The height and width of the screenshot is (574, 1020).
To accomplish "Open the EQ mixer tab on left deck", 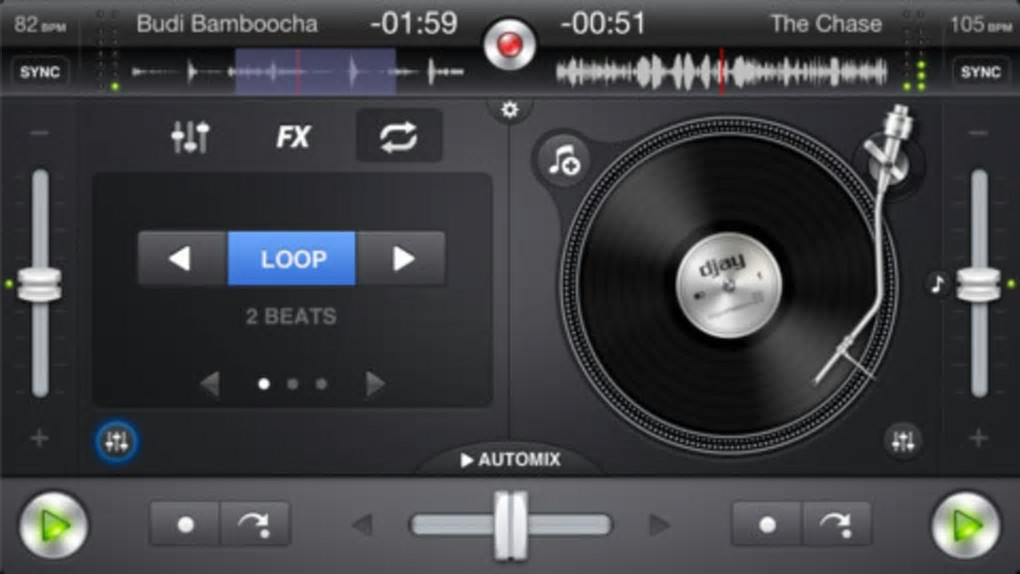I will [190, 137].
